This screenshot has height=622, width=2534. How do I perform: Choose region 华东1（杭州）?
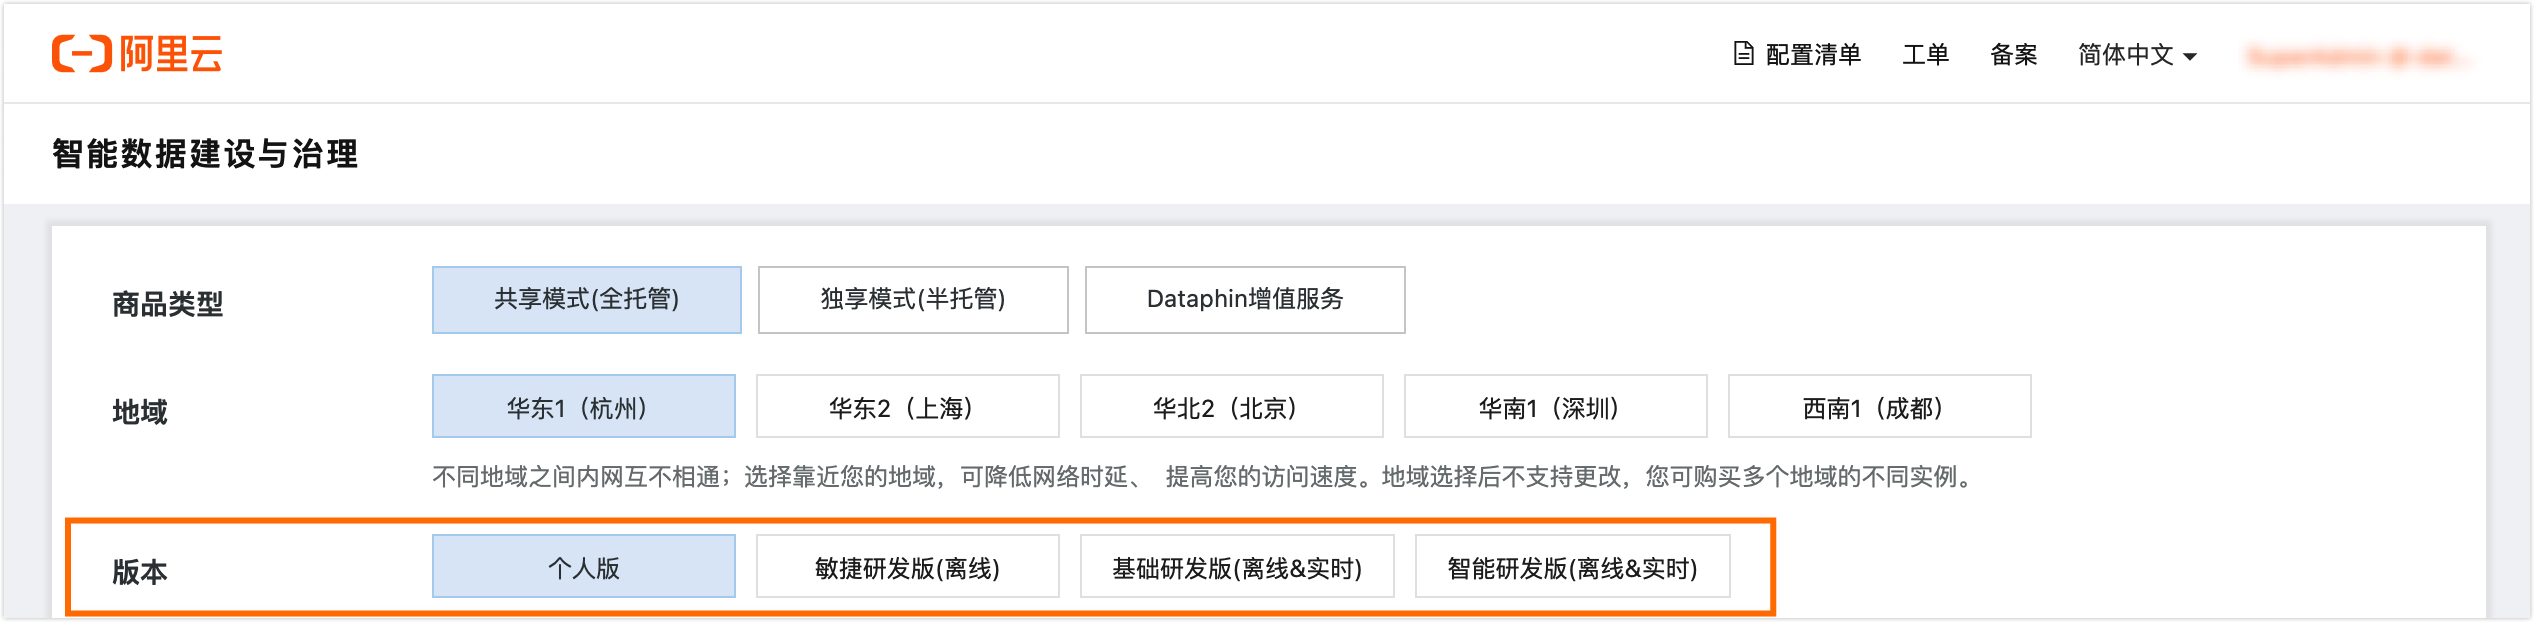584,406
